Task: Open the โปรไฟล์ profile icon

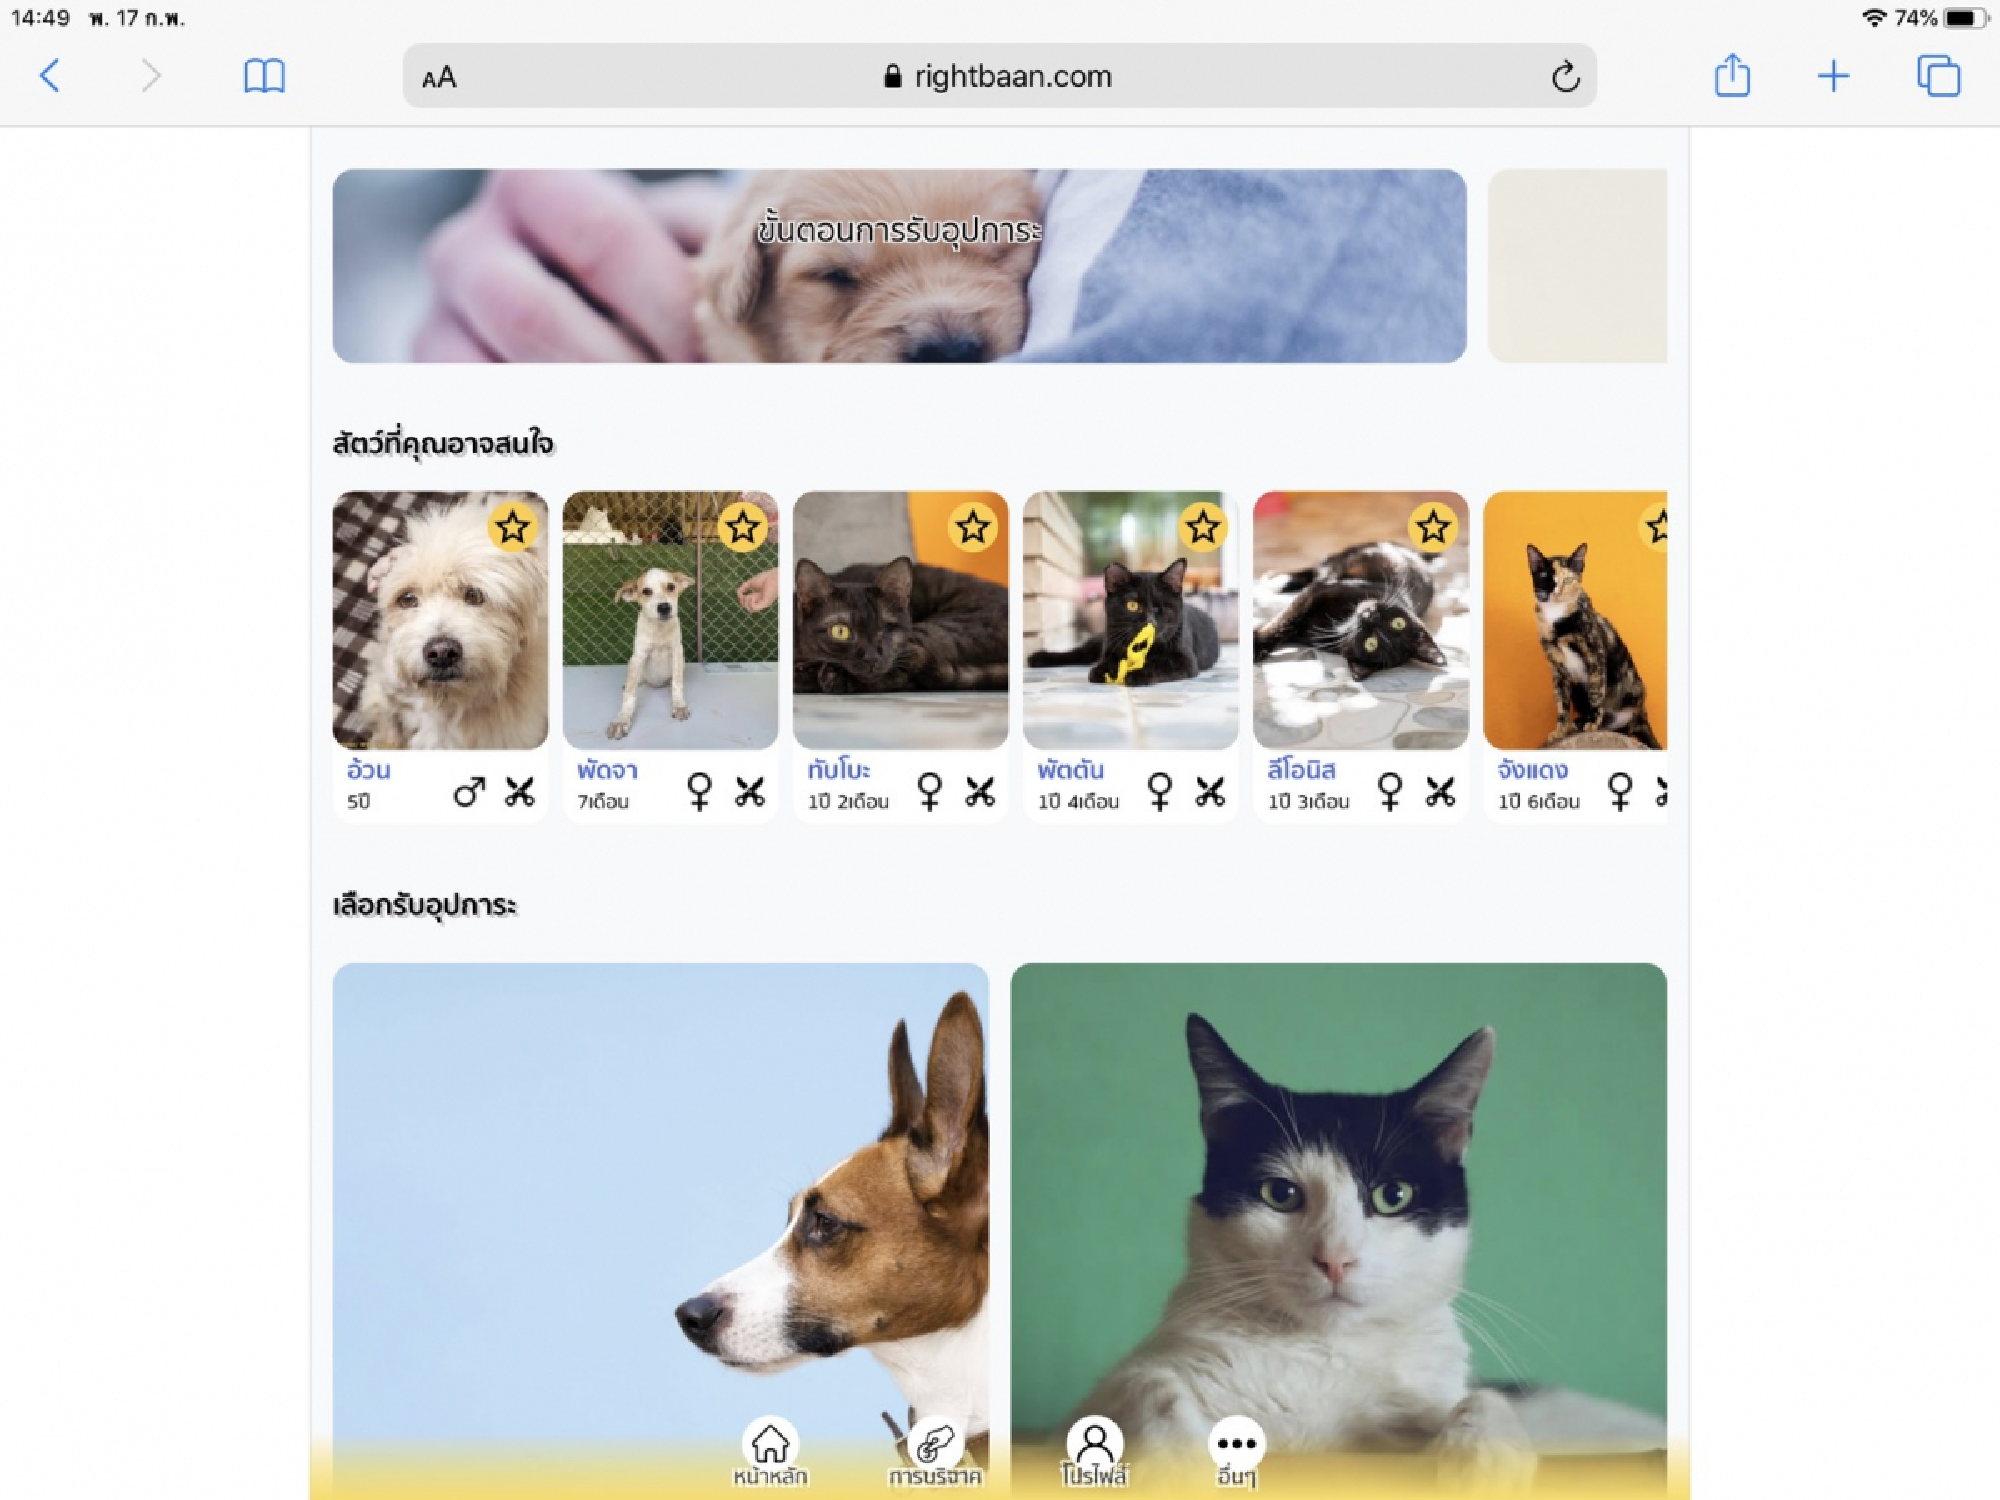Action: pyautogui.click(x=1096, y=1440)
